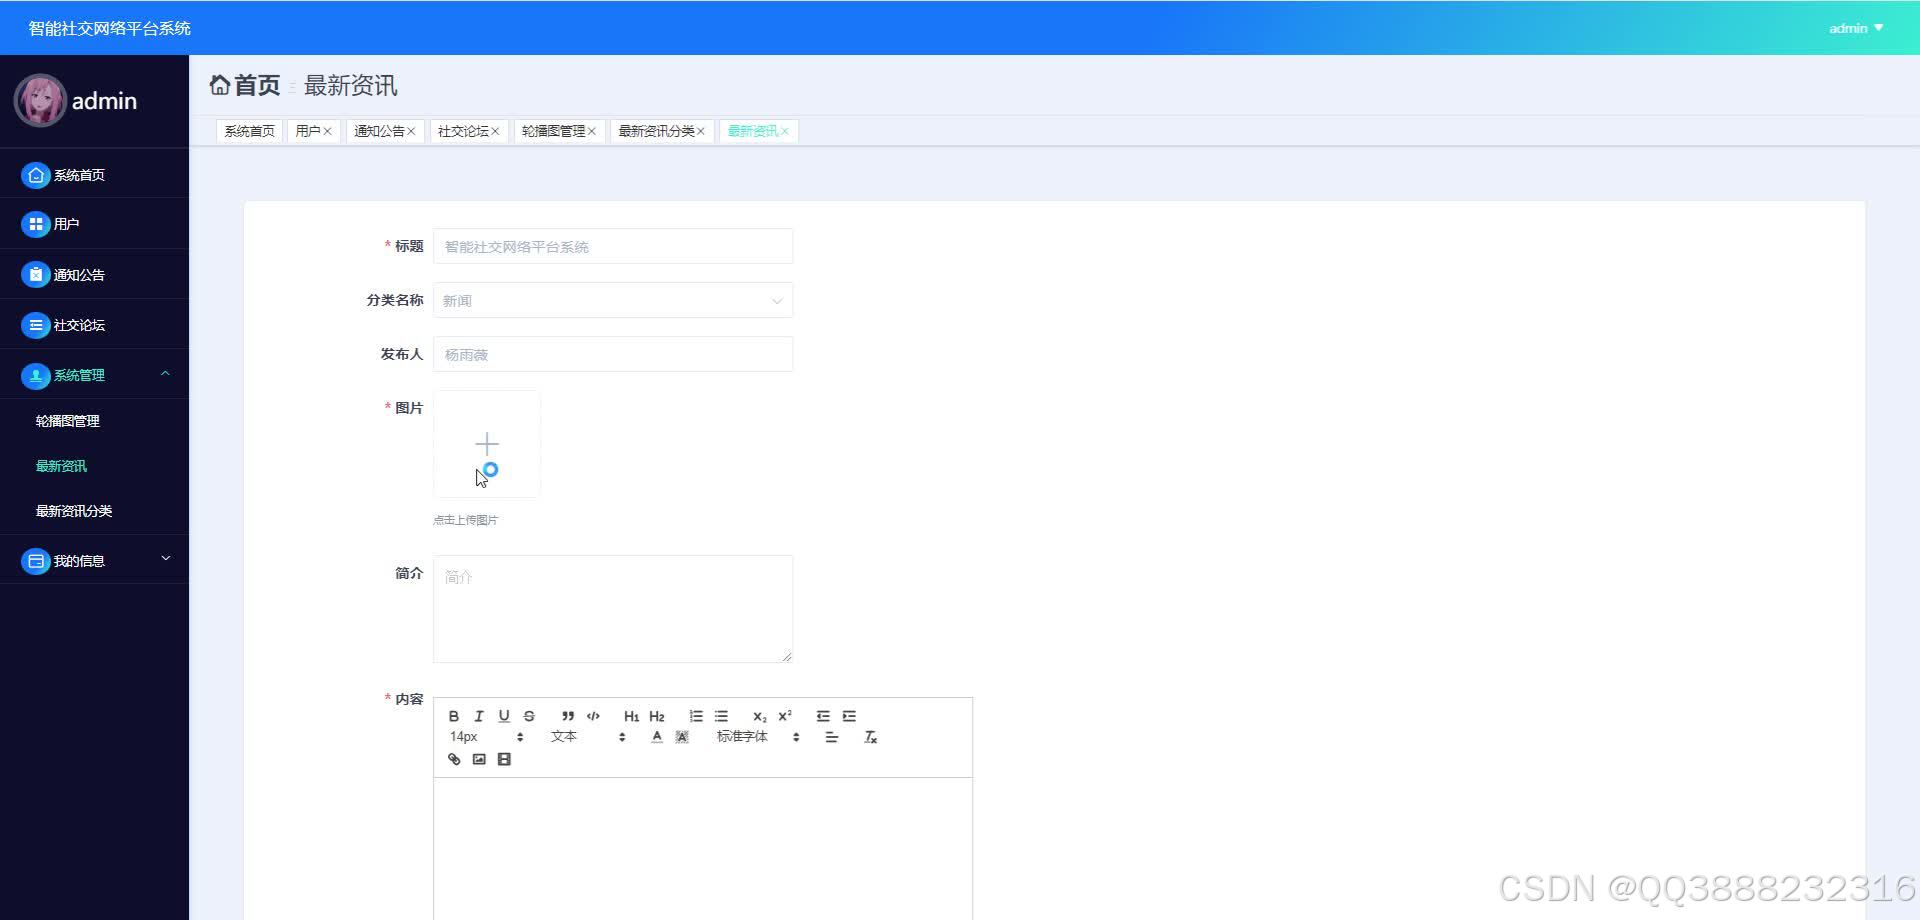This screenshot has height=920, width=1920.
Task: Switch to the 系统首页 tab
Action: click(249, 131)
